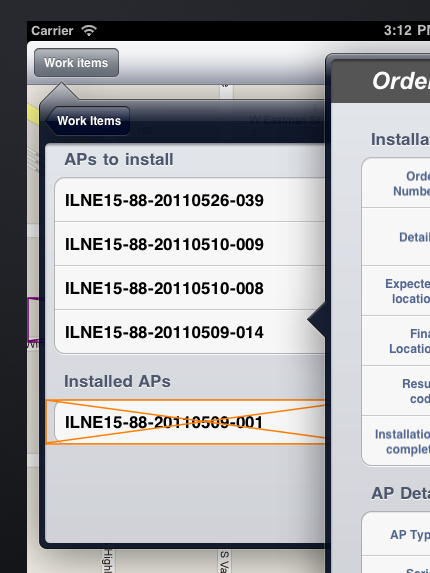This screenshot has height=573, width=430.
Task: Select AP ILNE15-88-20110509-014
Action: click(x=190, y=332)
